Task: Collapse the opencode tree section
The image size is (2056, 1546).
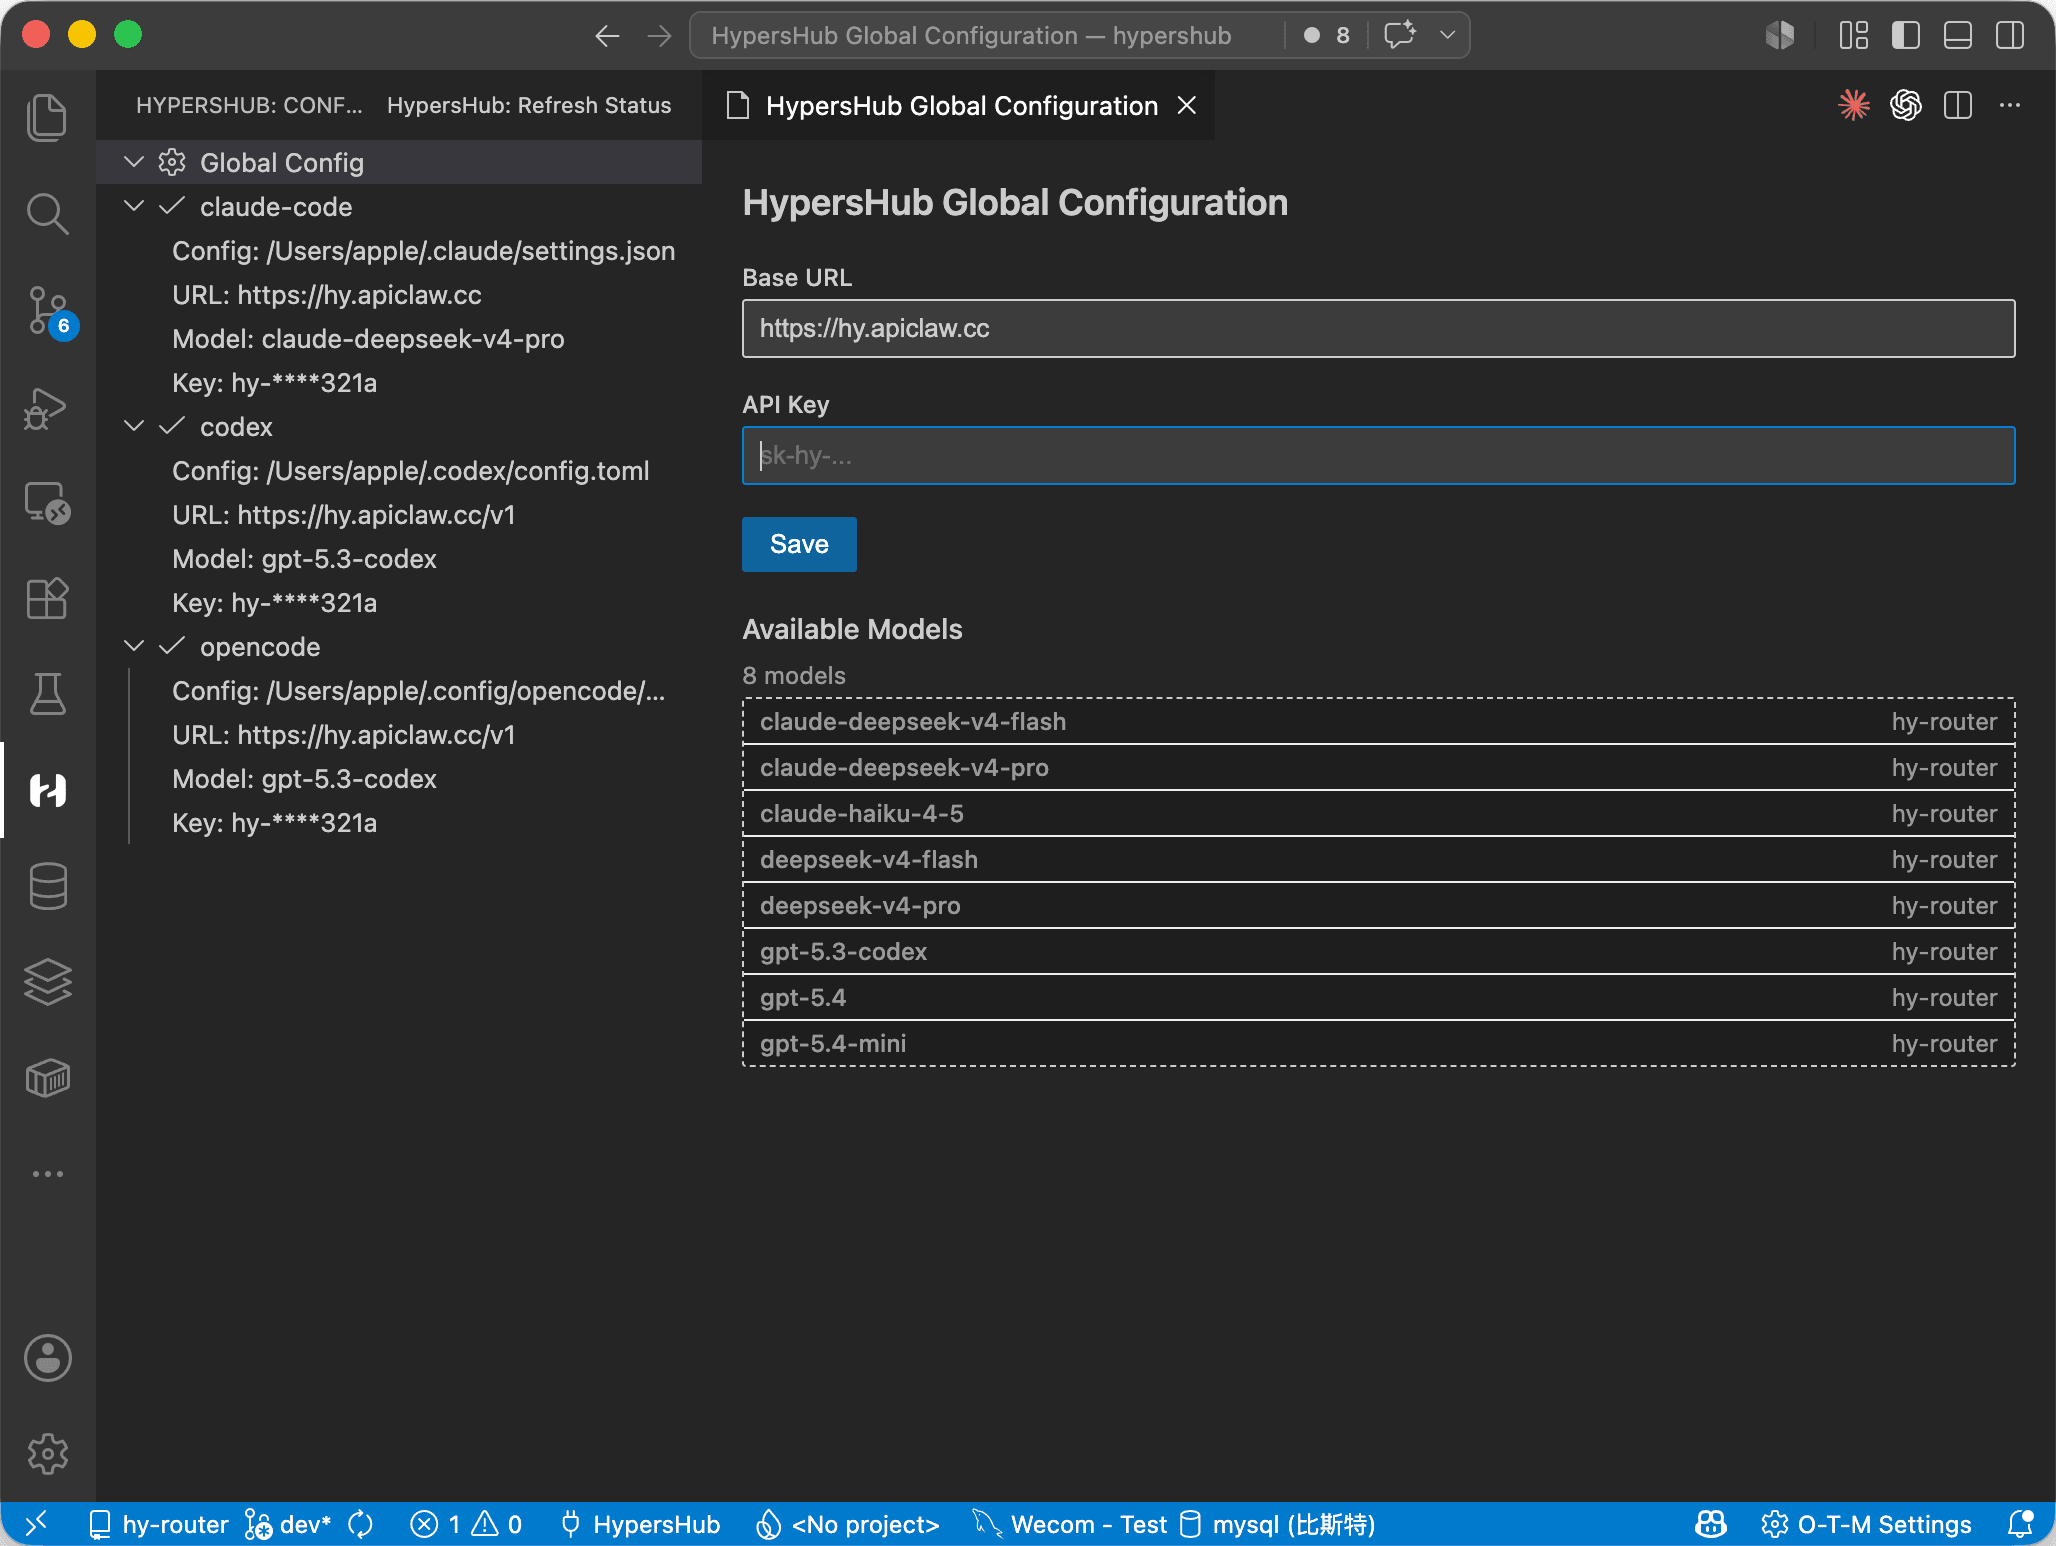Action: pos(134,646)
